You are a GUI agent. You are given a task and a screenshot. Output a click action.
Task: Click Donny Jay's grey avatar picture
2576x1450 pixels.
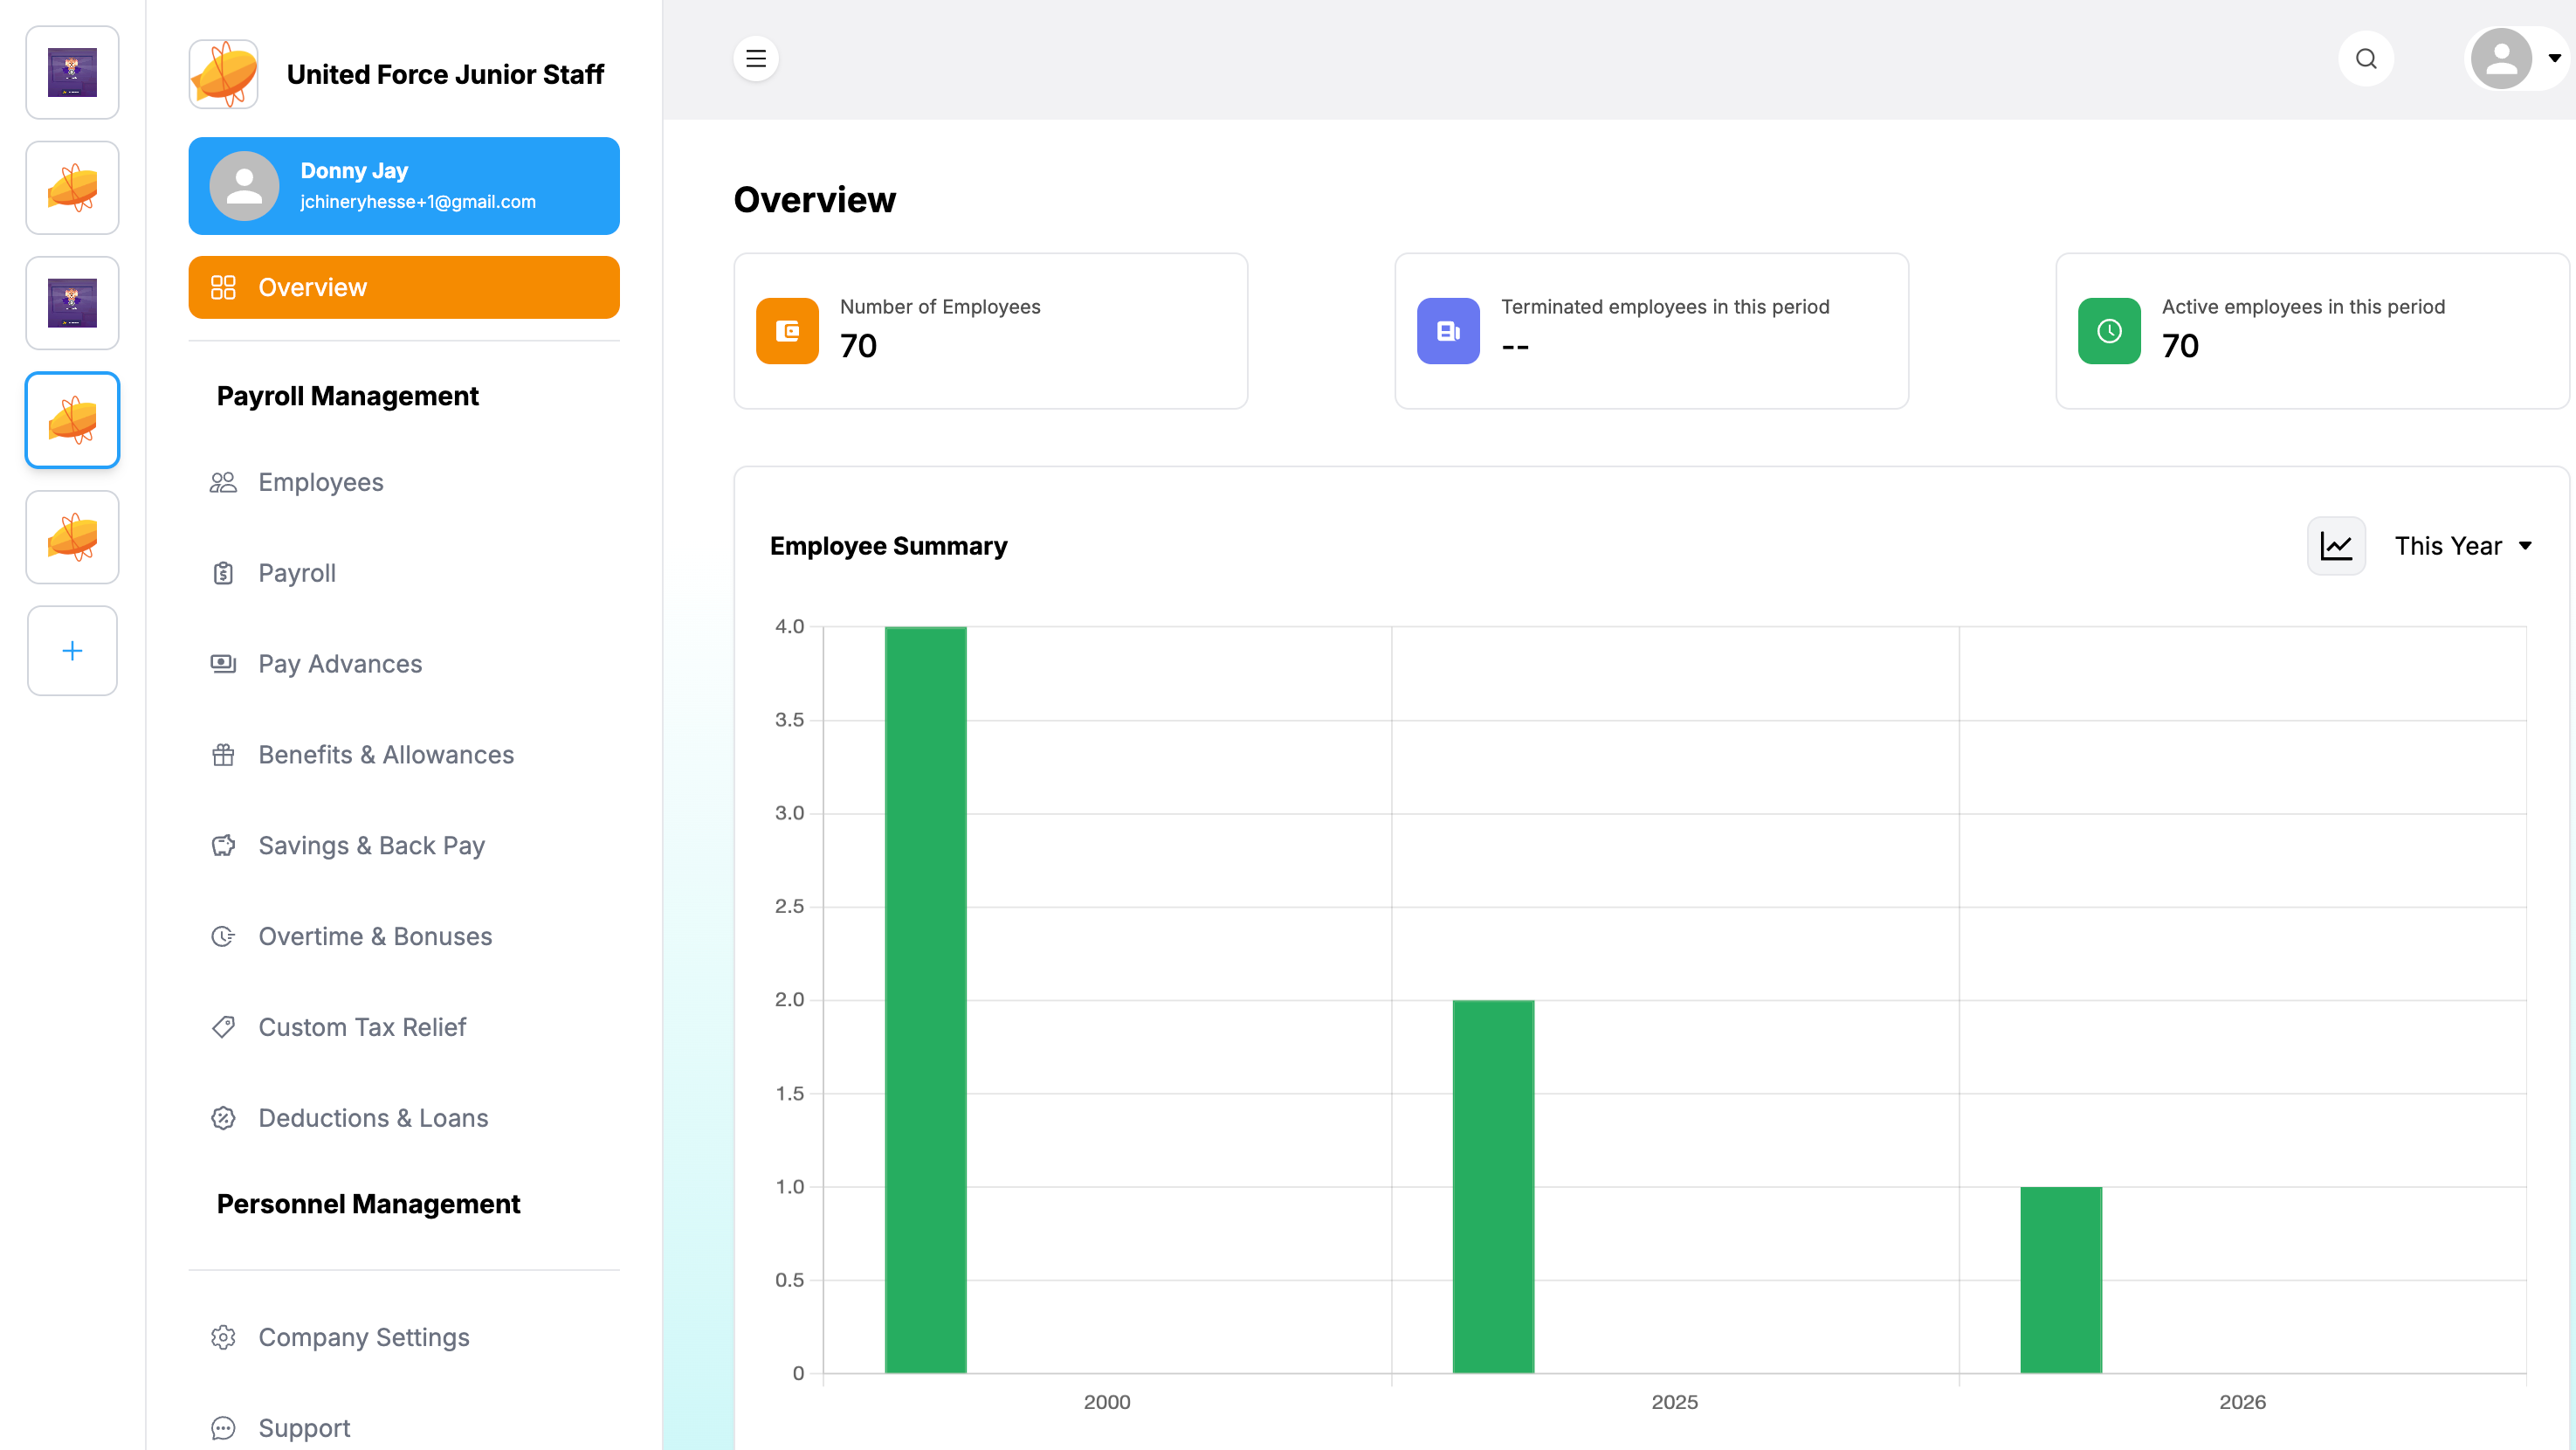point(244,186)
